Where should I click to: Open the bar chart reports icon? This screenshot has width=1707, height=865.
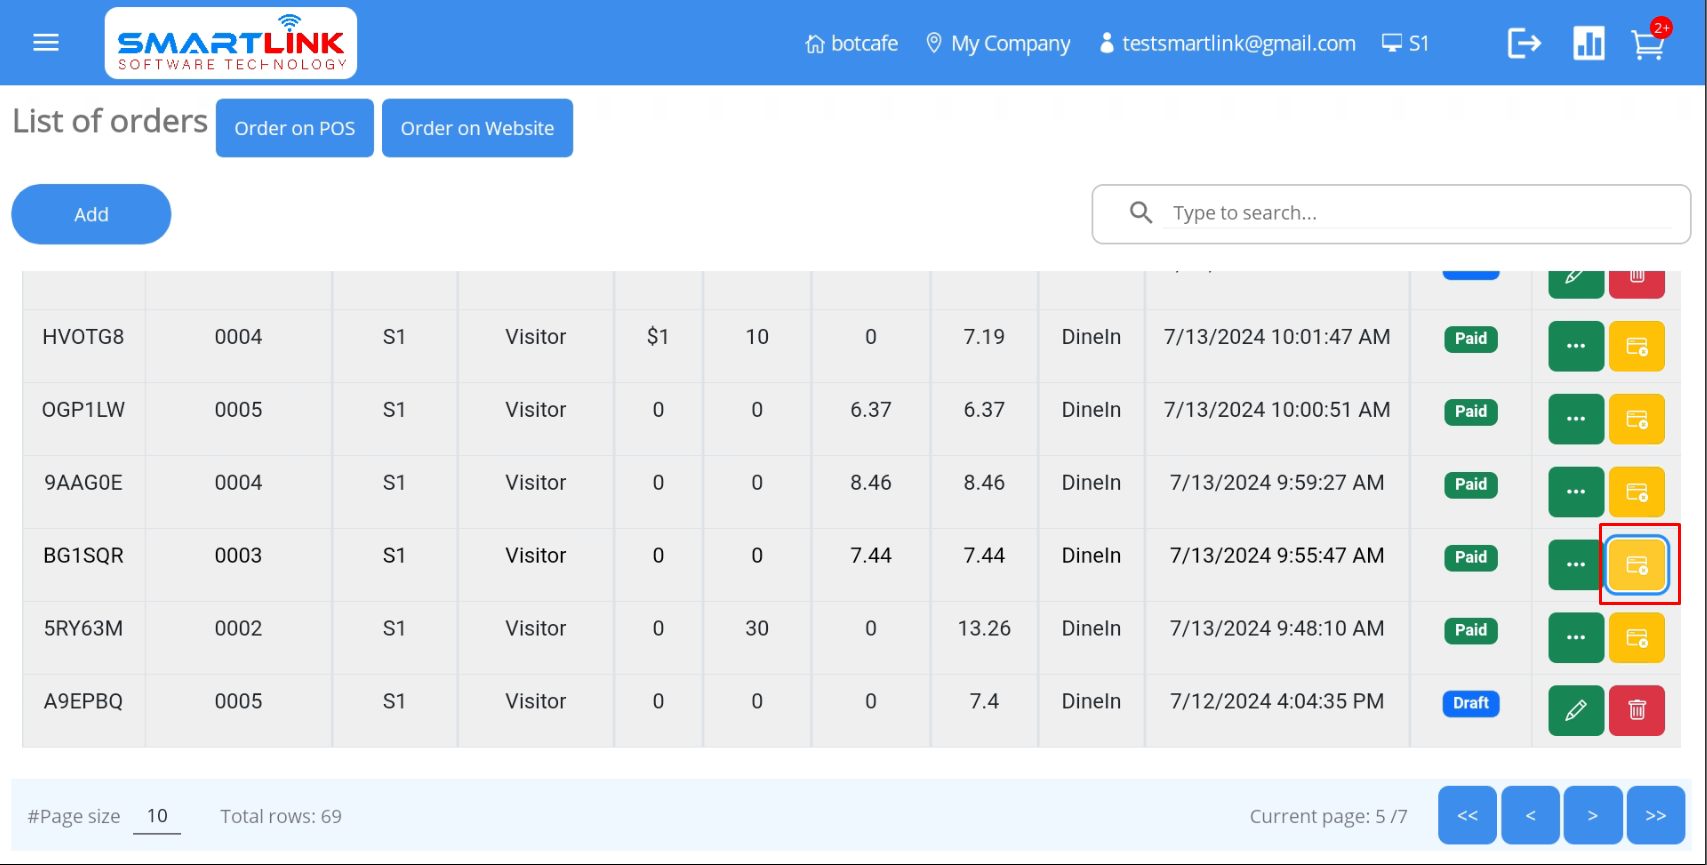[x=1588, y=43]
